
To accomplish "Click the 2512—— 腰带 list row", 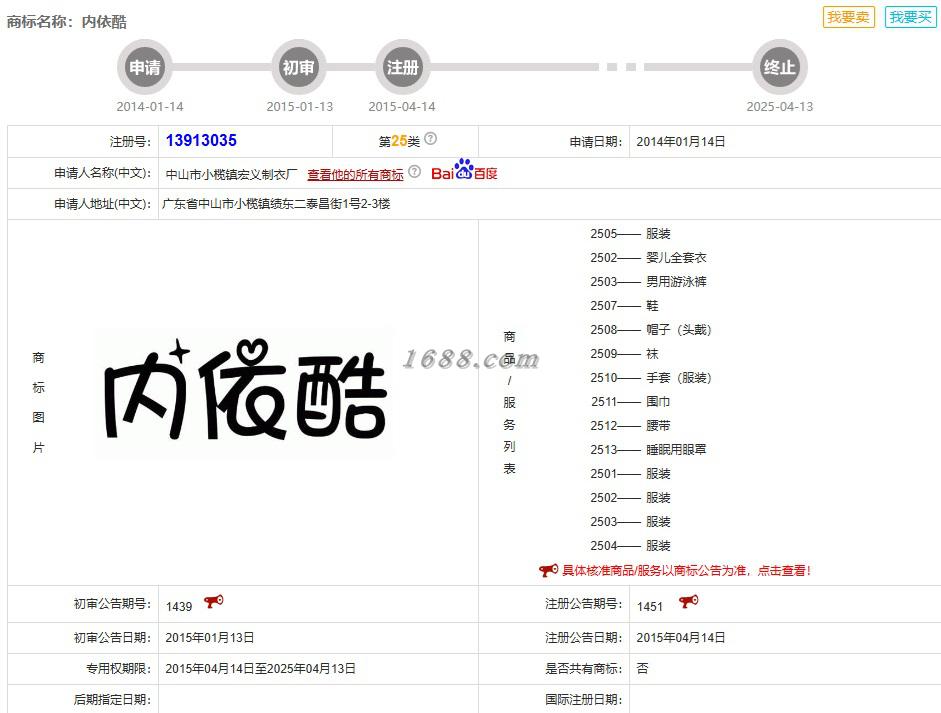I will coord(630,426).
